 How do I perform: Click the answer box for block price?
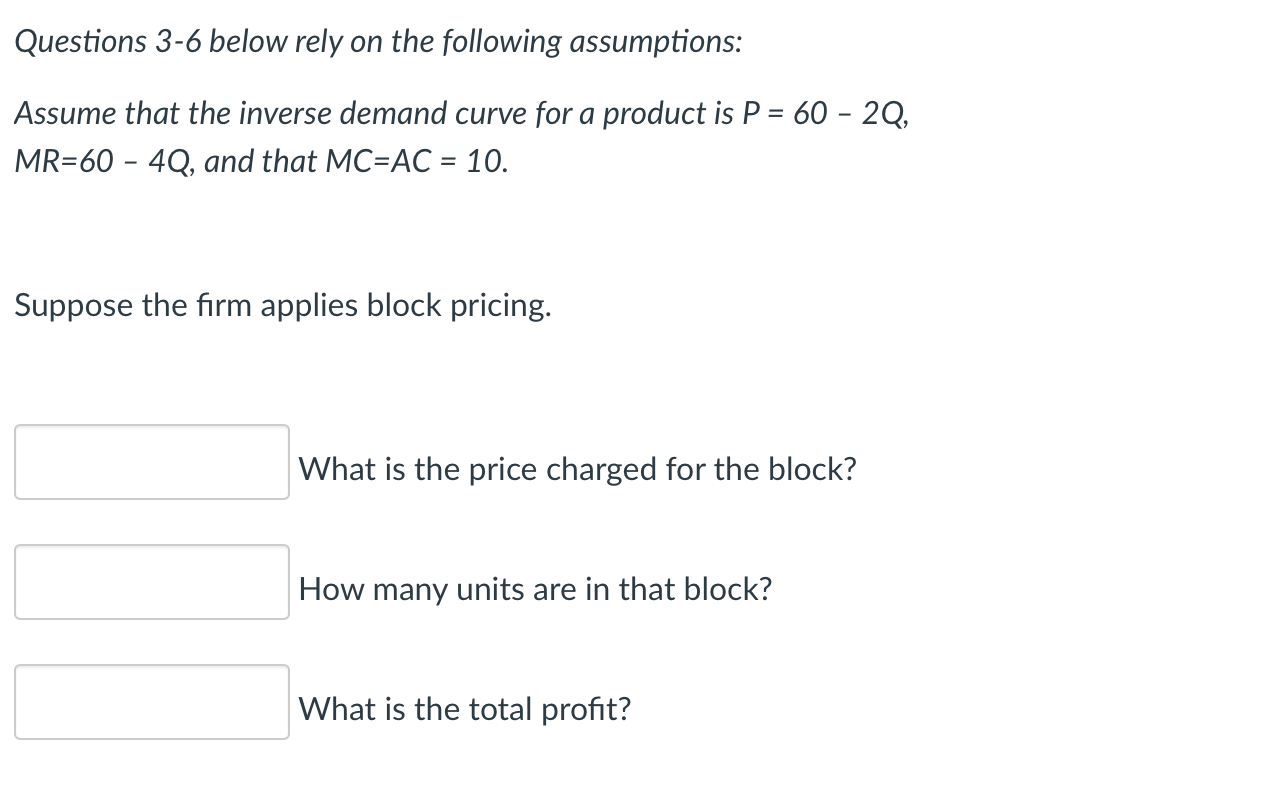(x=152, y=462)
